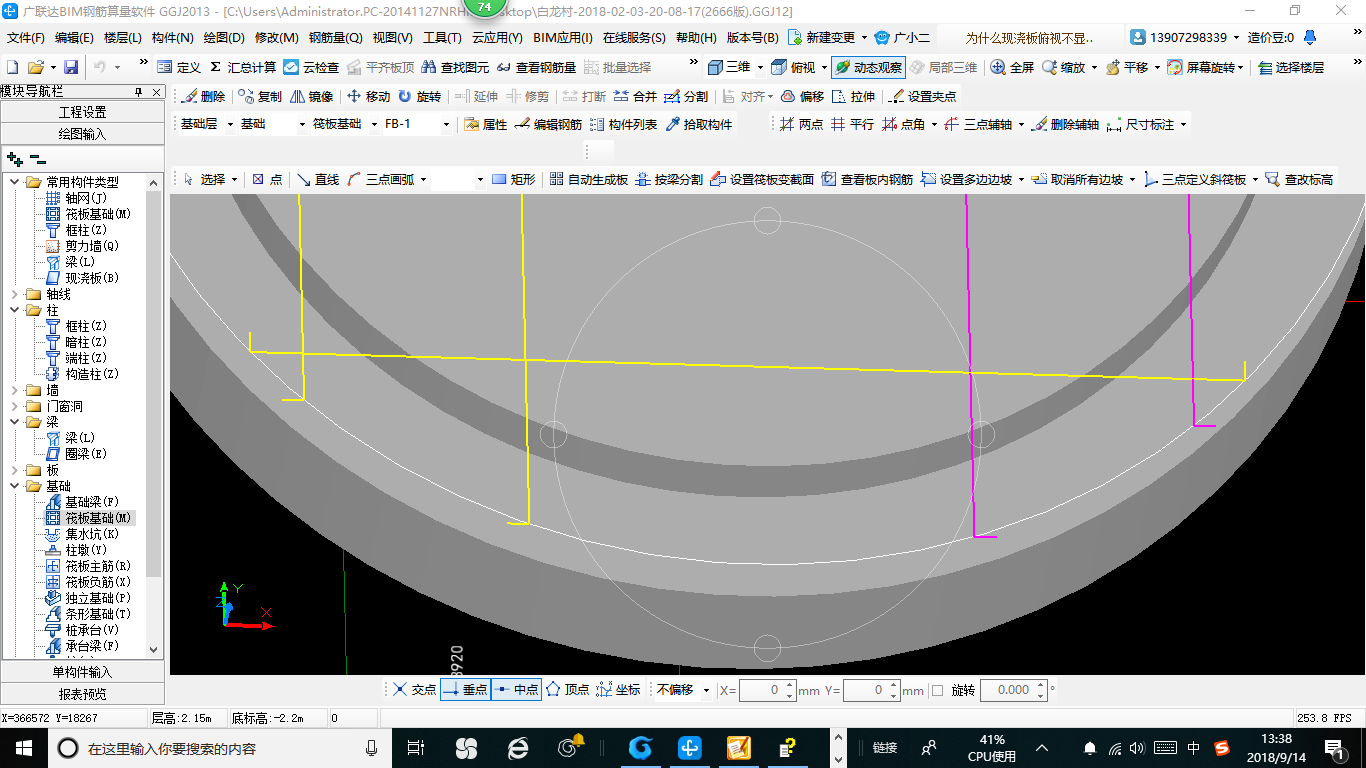1366x768 pixels.
Task: Toggle 坐标 coordinate snap
Action: 618,690
